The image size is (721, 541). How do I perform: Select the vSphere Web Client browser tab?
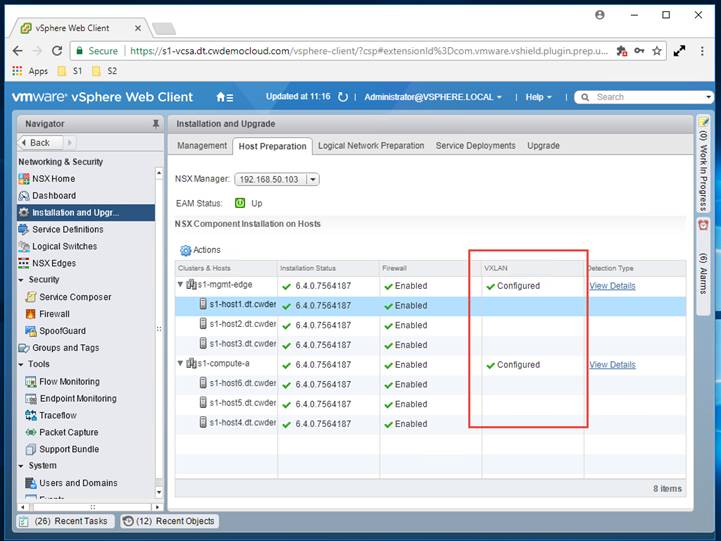[x=81, y=28]
